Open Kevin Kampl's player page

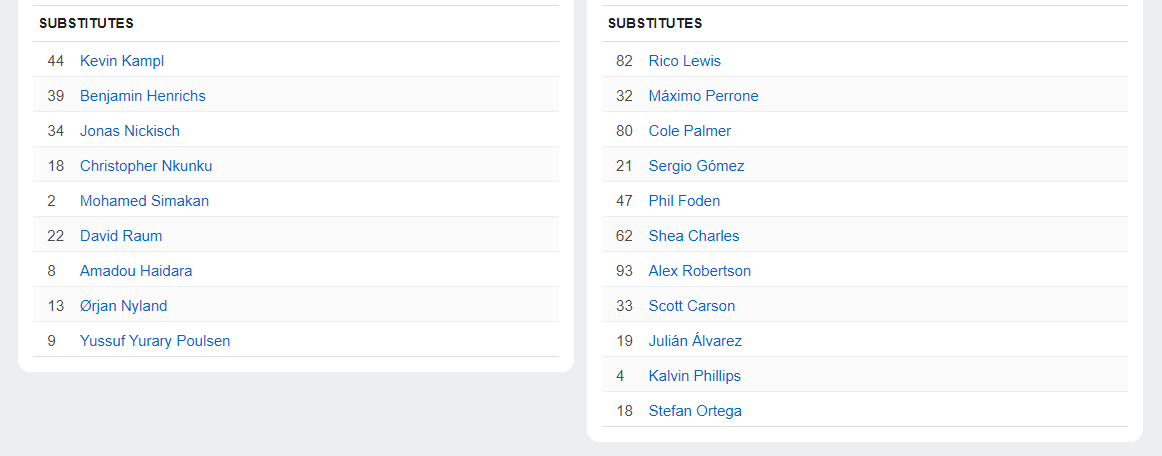click(x=122, y=61)
